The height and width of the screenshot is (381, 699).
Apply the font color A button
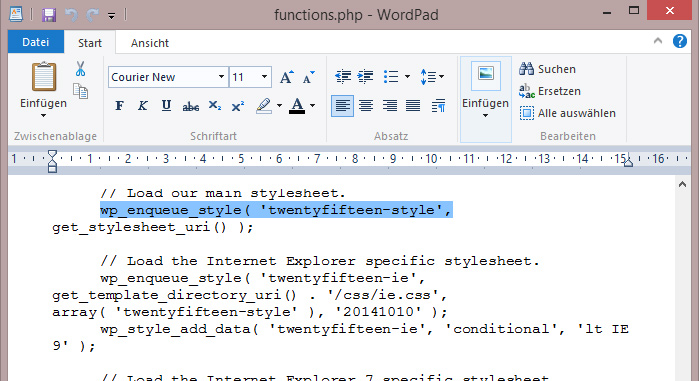[x=297, y=106]
